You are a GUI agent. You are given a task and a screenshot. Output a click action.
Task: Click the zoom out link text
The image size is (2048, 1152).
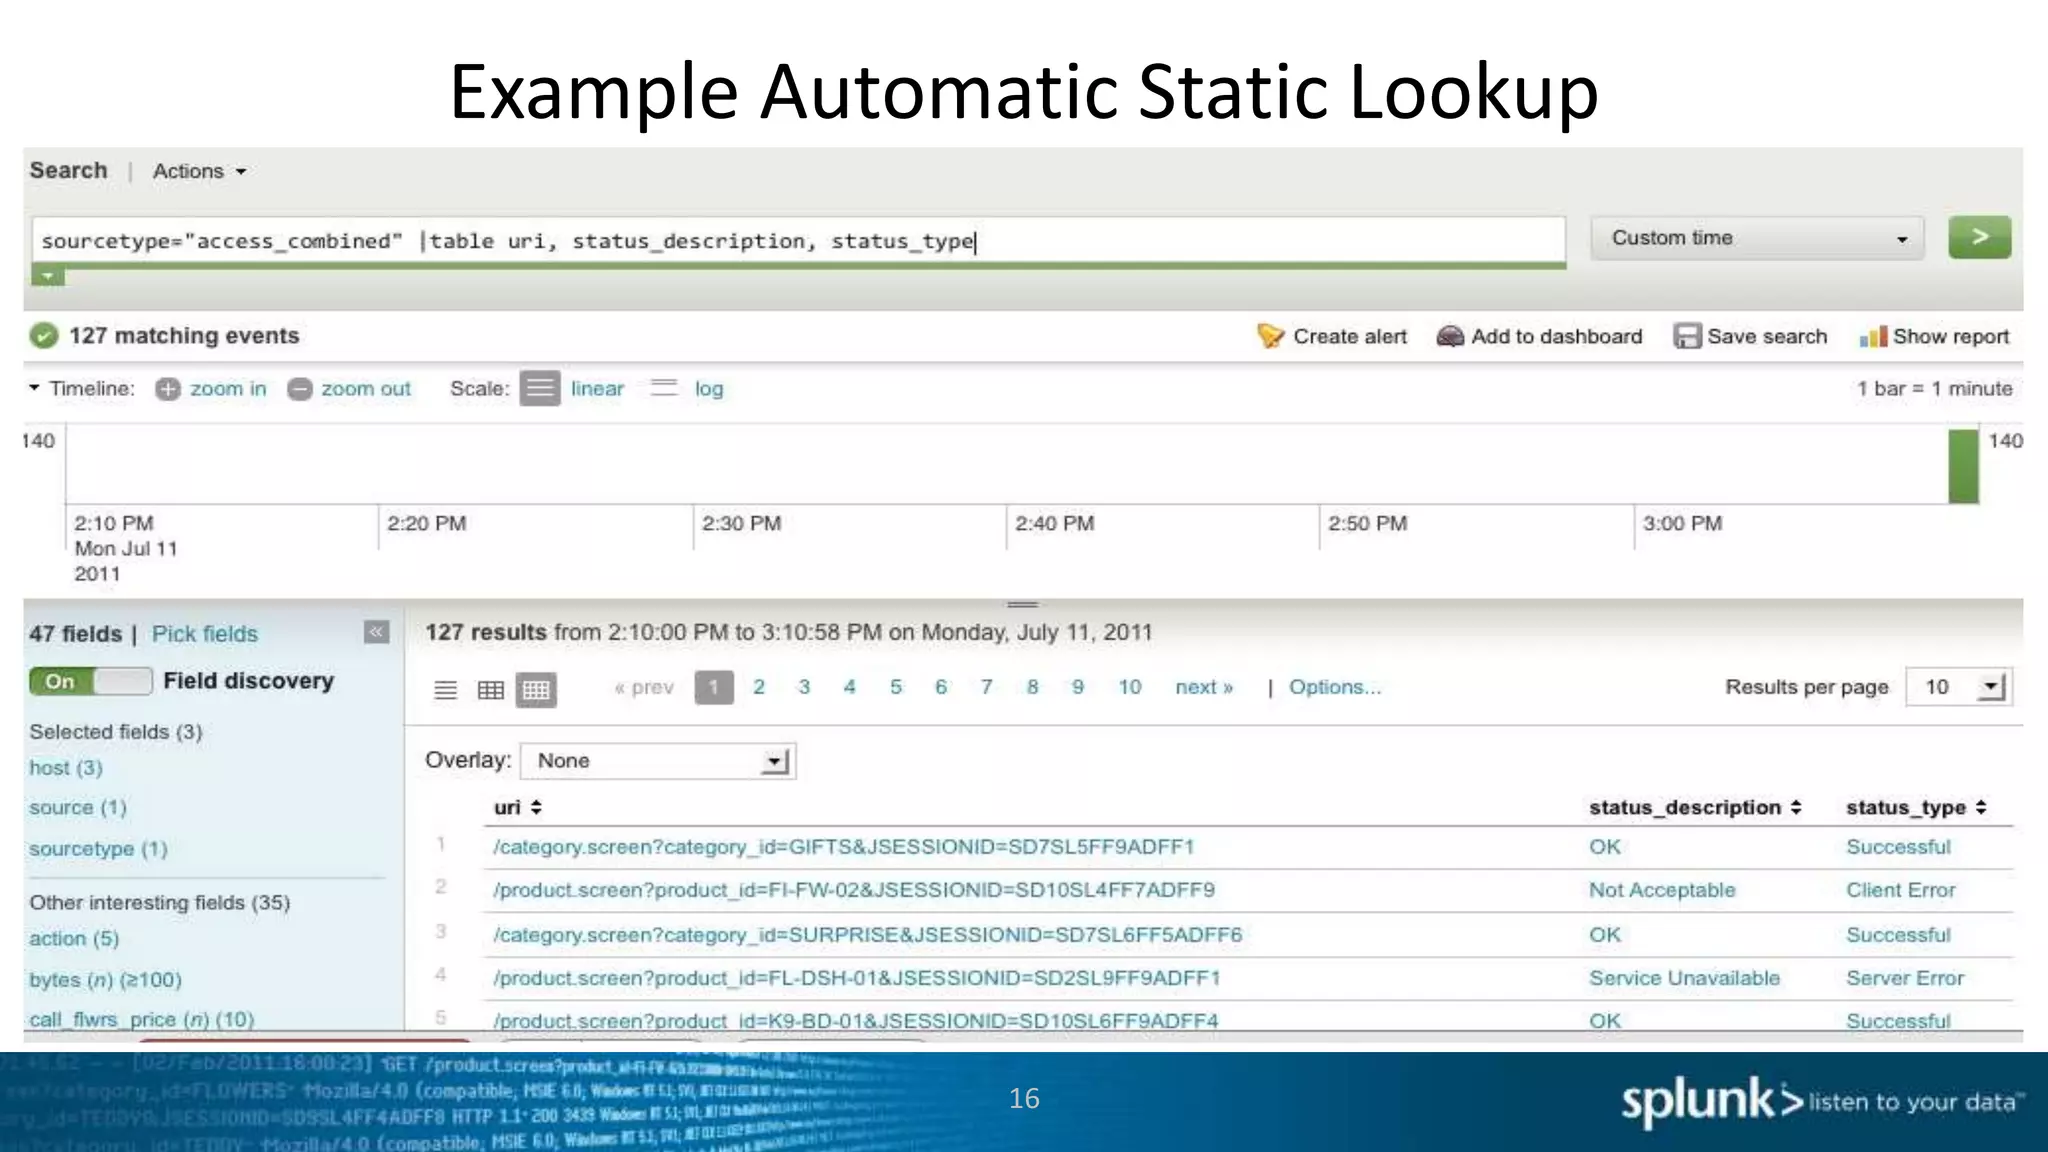point(366,389)
